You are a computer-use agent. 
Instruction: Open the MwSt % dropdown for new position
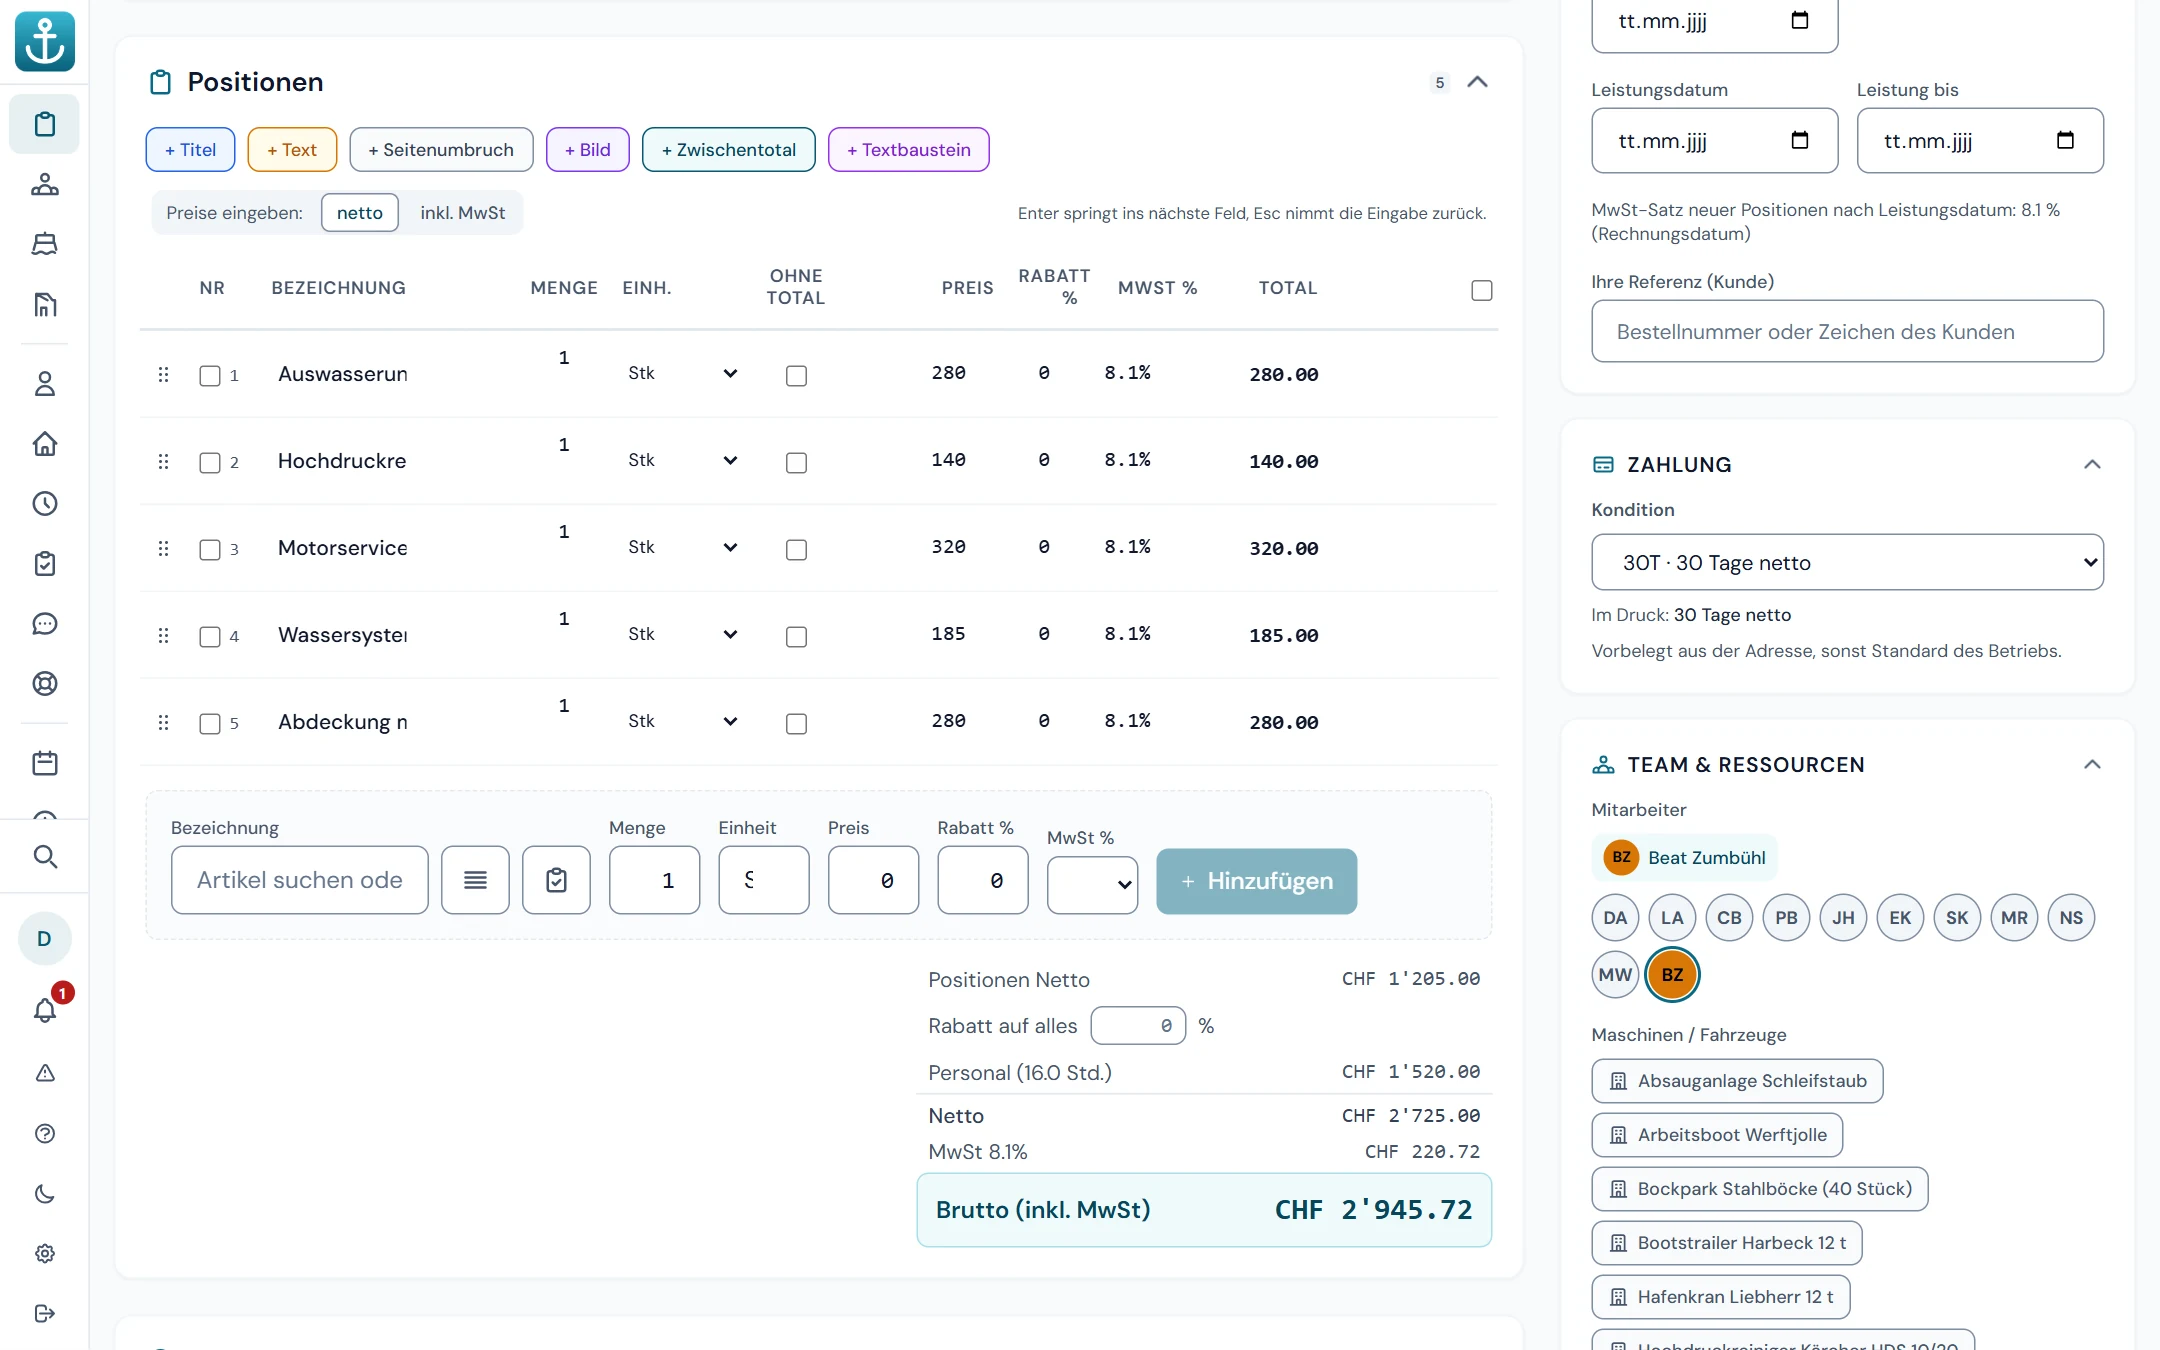pos(1092,885)
